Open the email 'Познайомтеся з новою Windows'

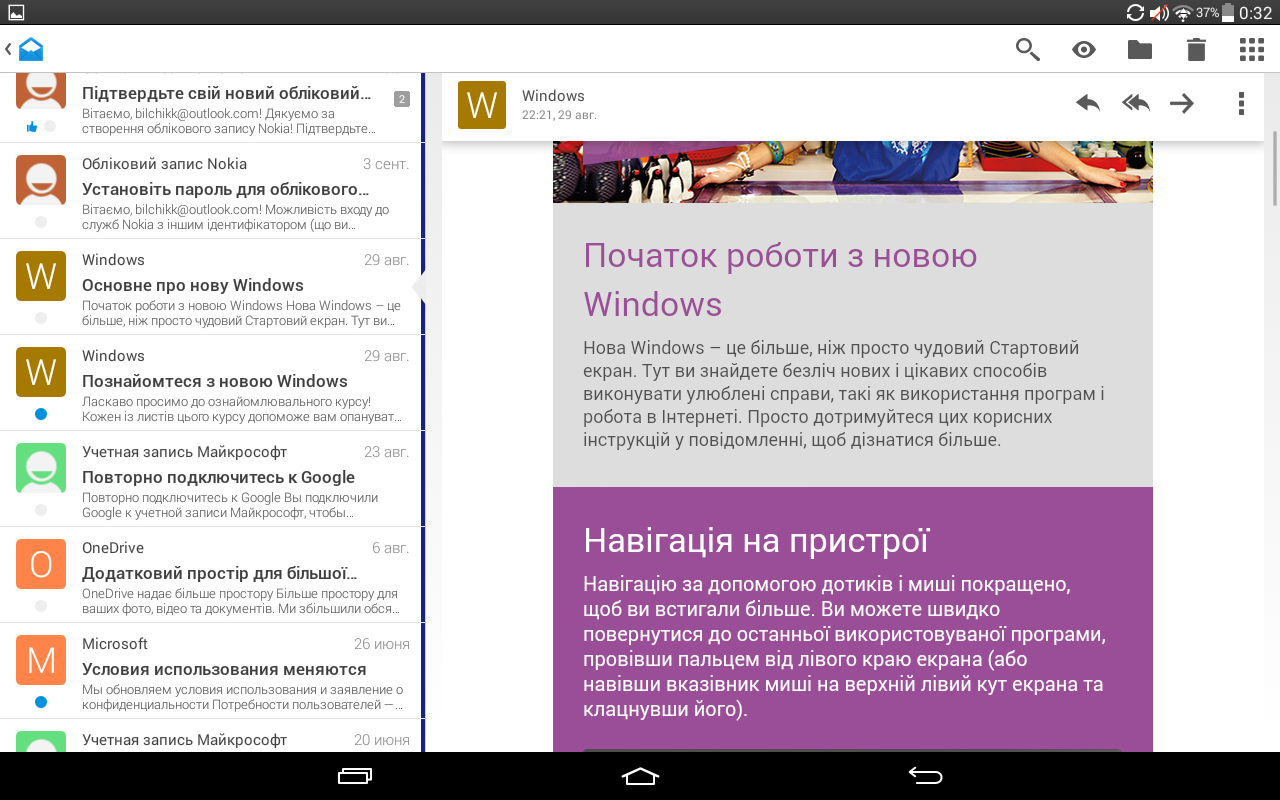coord(210,383)
